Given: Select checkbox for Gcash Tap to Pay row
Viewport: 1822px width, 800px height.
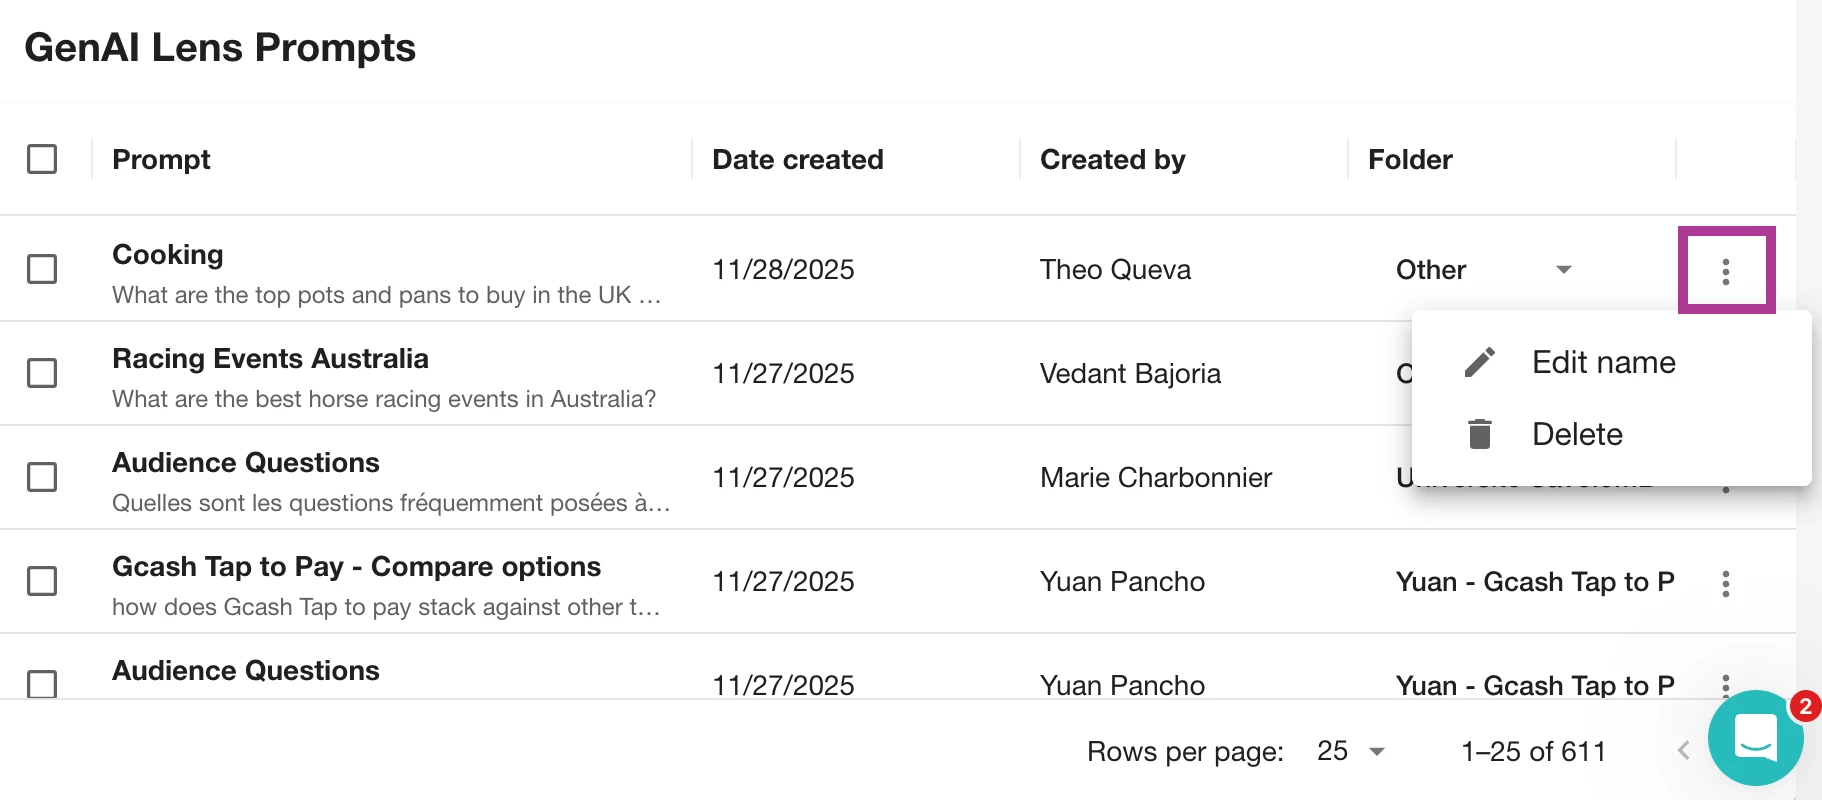Looking at the screenshot, I should (x=42, y=581).
